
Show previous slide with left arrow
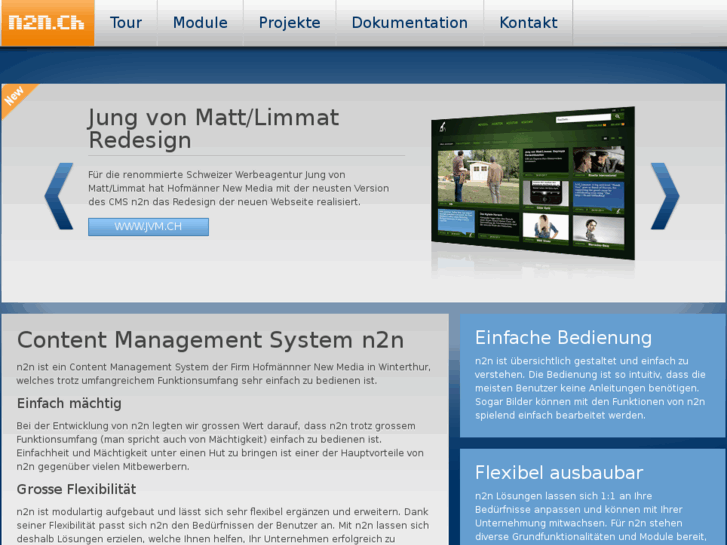pos(59,196)
